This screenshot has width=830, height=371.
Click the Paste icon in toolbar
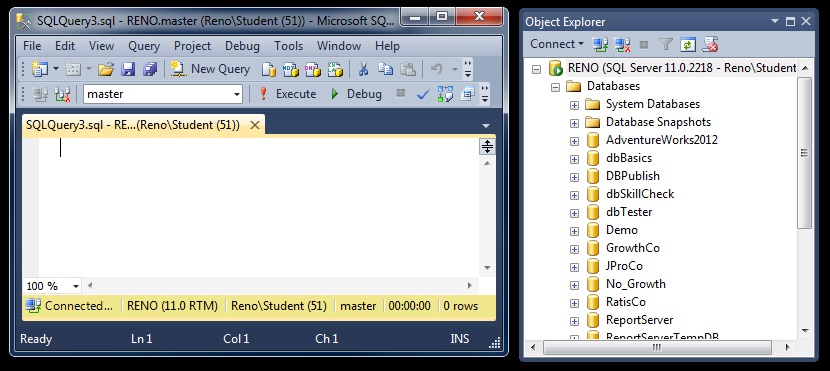click(x=408, y=69)
